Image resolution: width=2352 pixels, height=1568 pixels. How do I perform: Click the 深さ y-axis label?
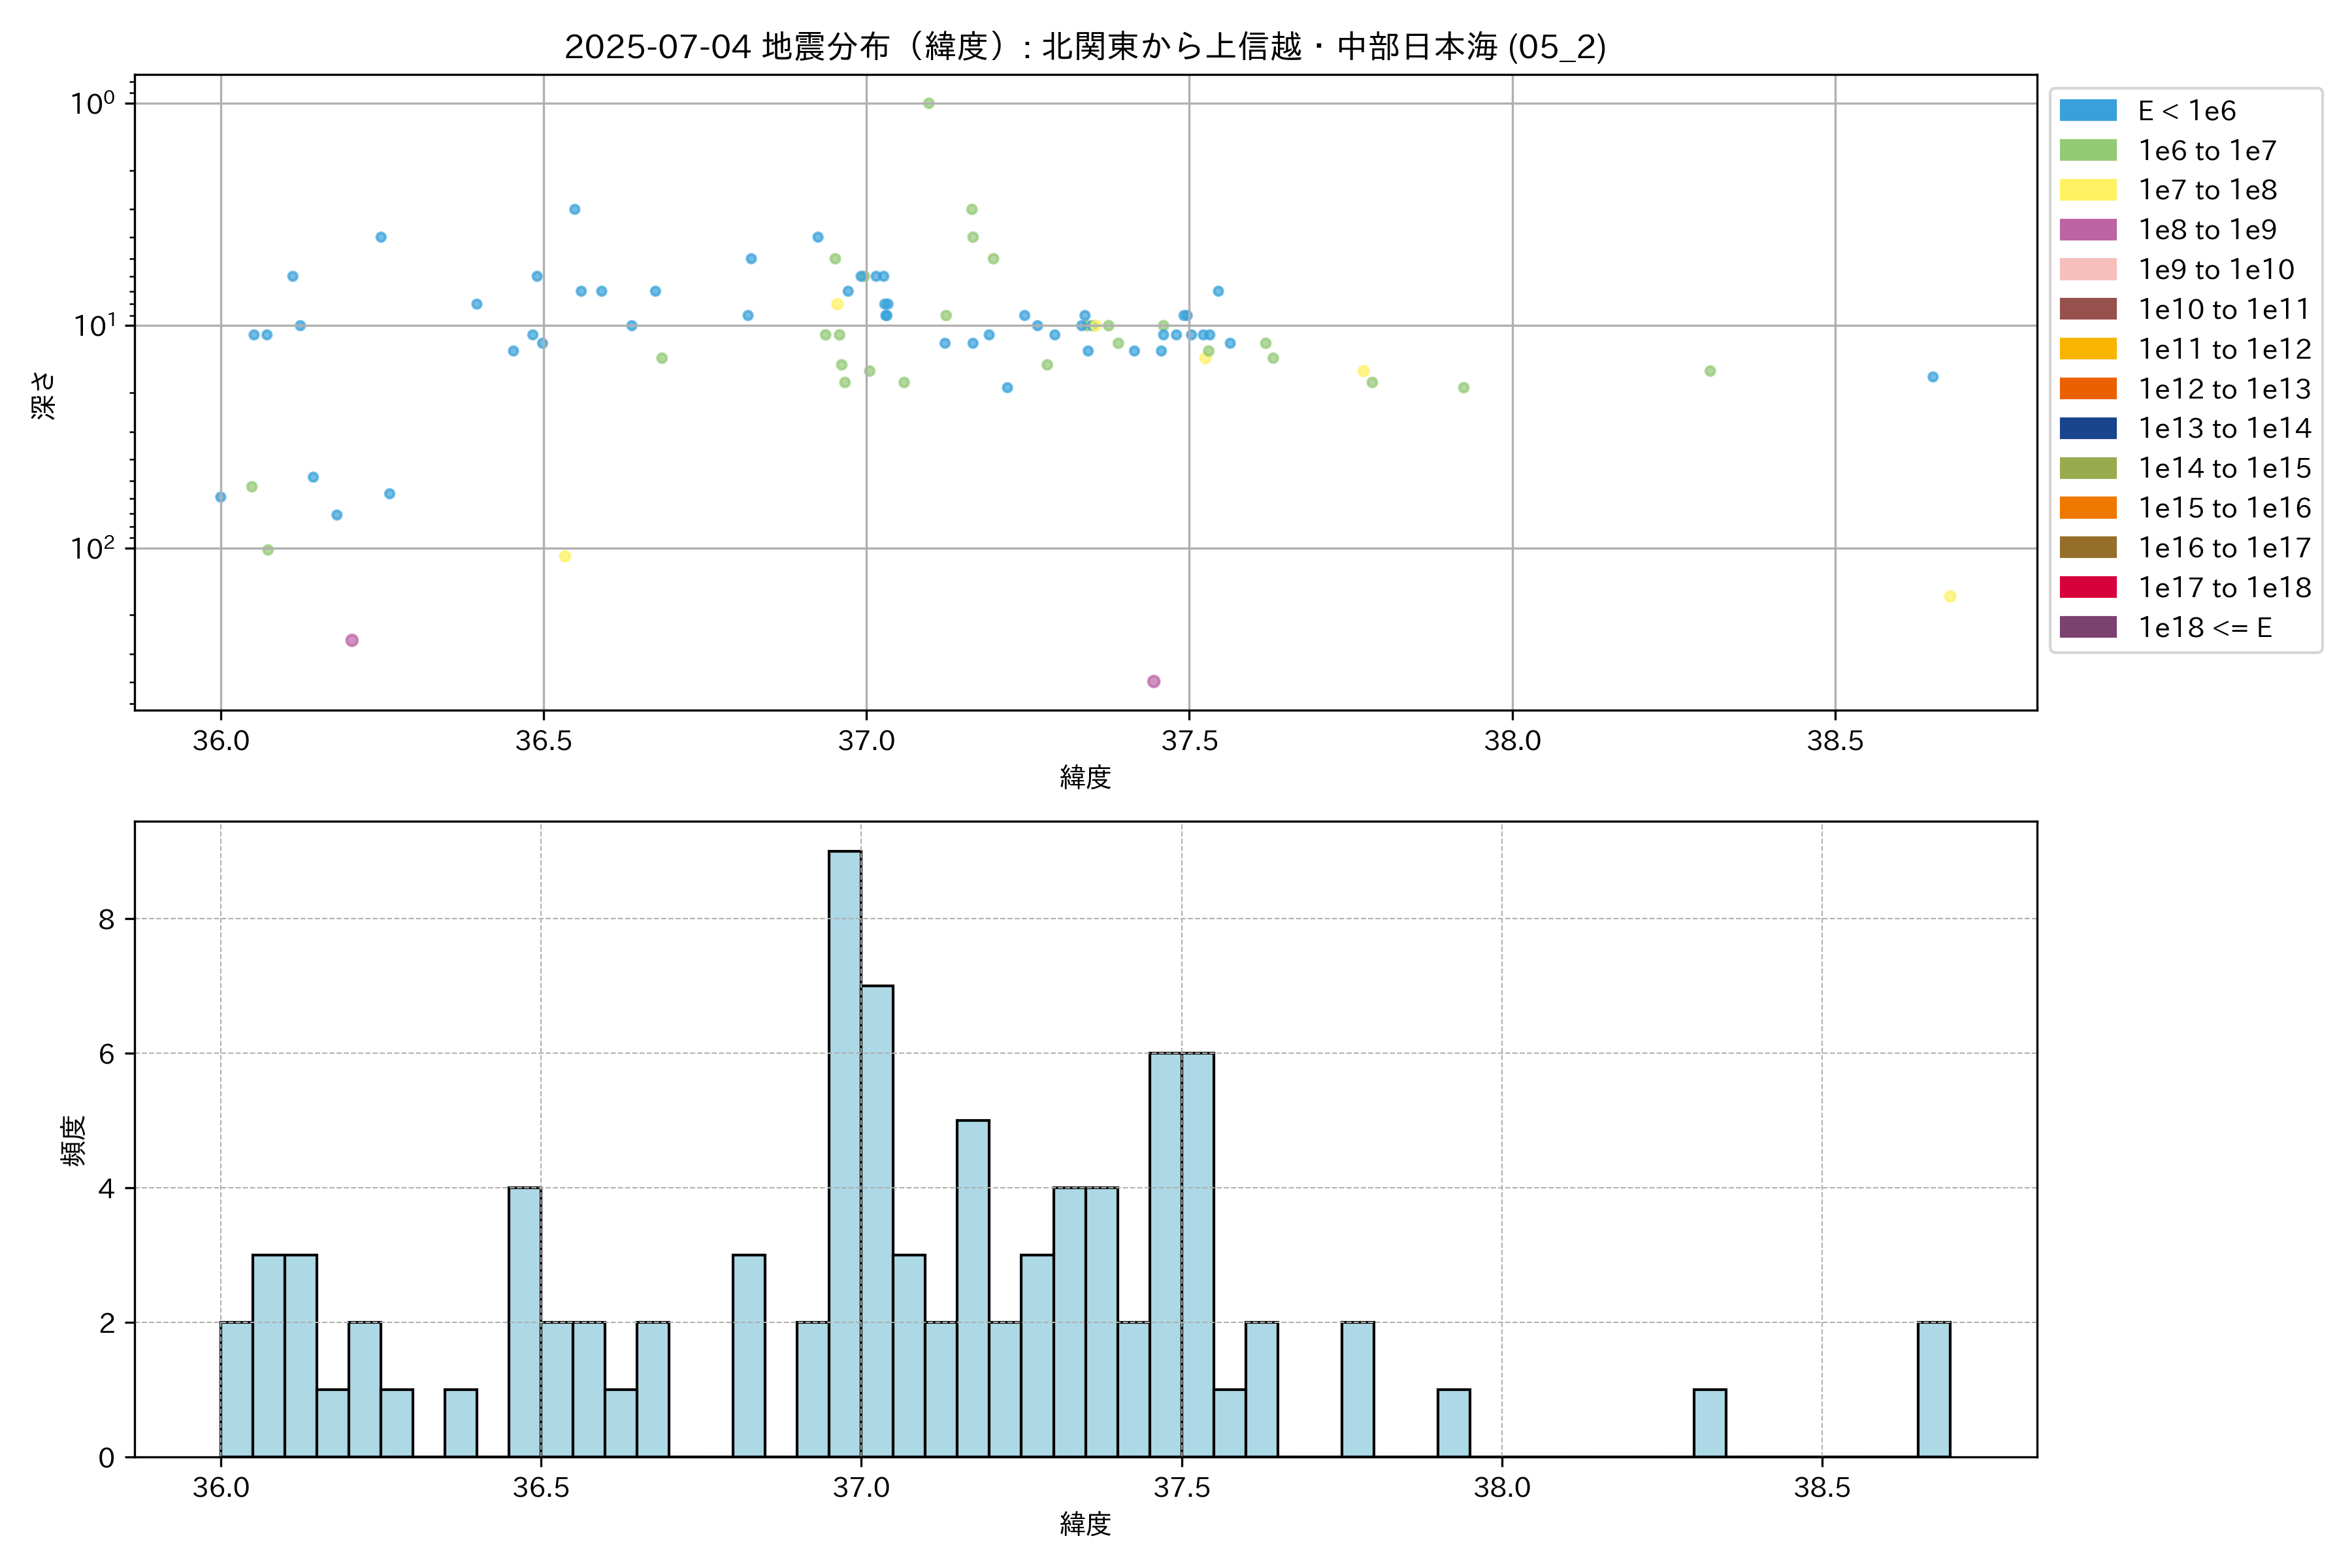[x=44, y=395]
